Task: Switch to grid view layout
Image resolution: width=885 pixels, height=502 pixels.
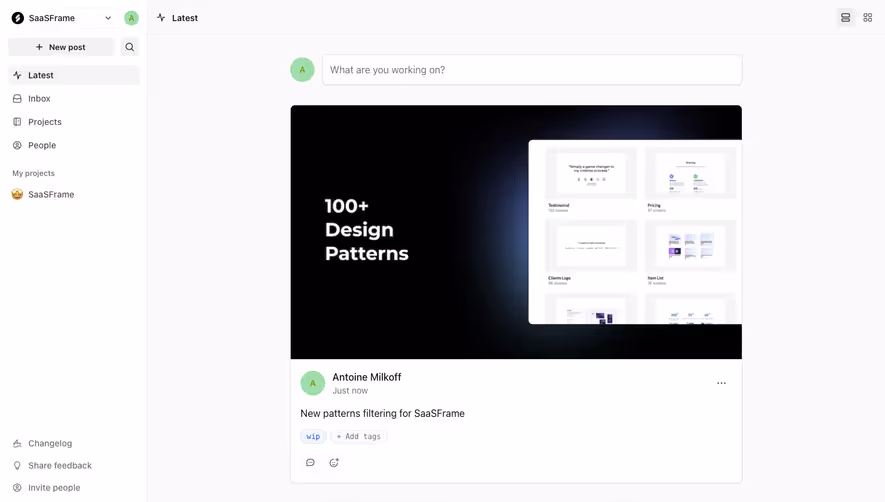Action: tap(868, 18)
